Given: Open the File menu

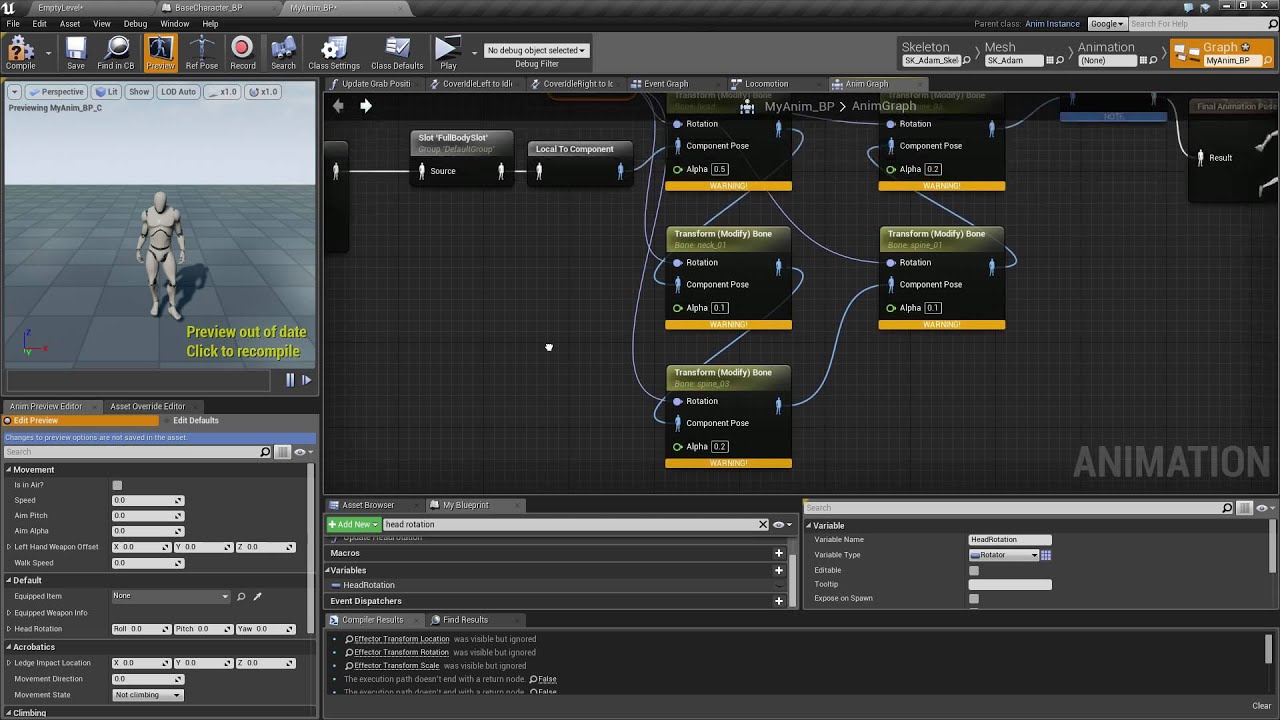Looking at the screenshot, I should 13,24.
